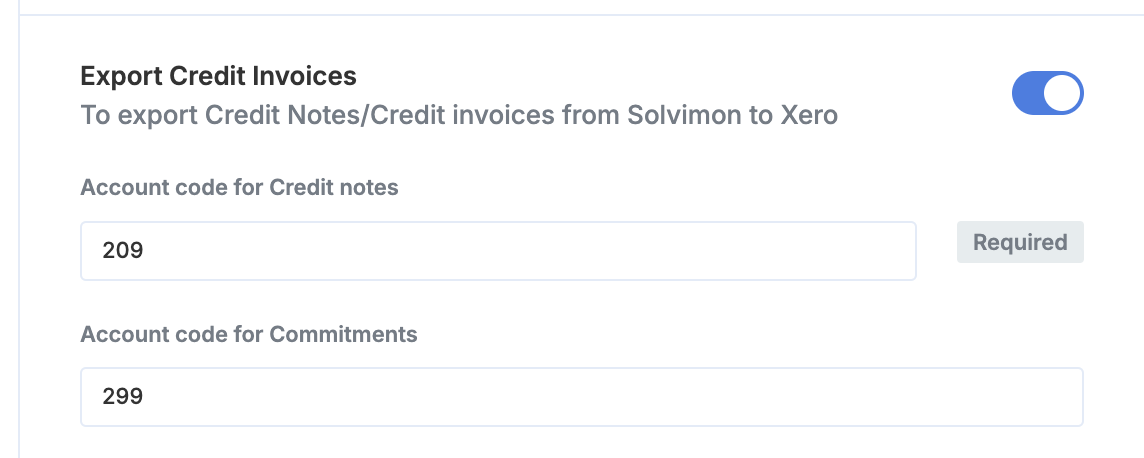Click the word Invoices in the heading
Screen dimensions: 1144x458
(309, 75)
